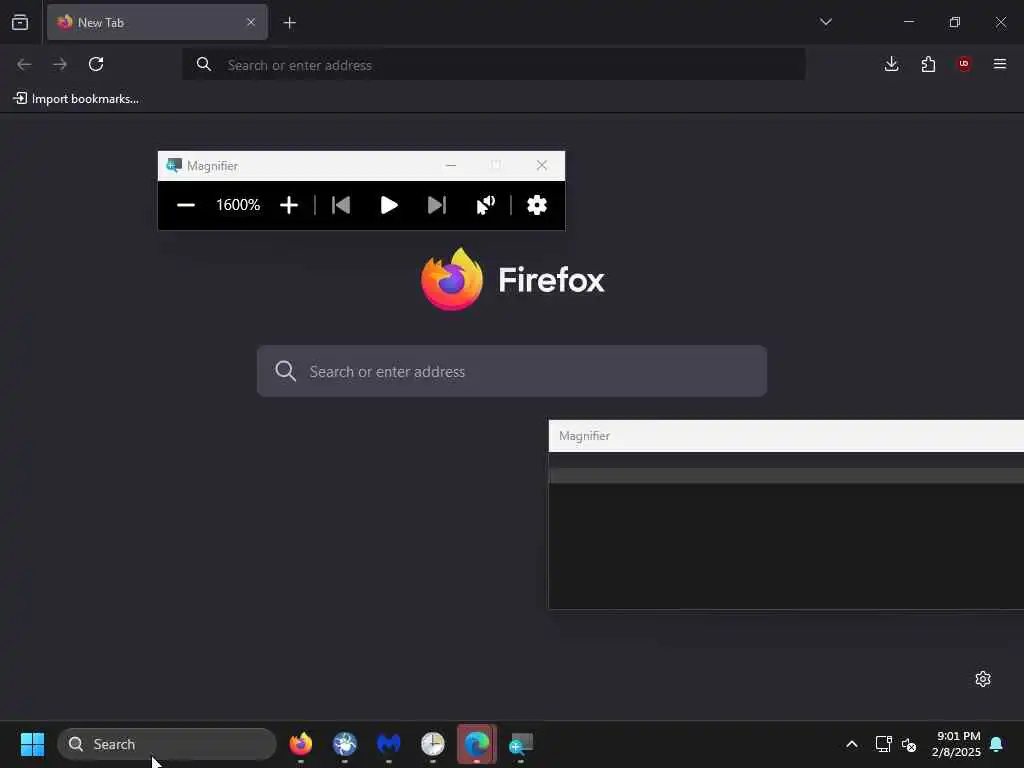Restore down the Firefox window

click(955, 22)
